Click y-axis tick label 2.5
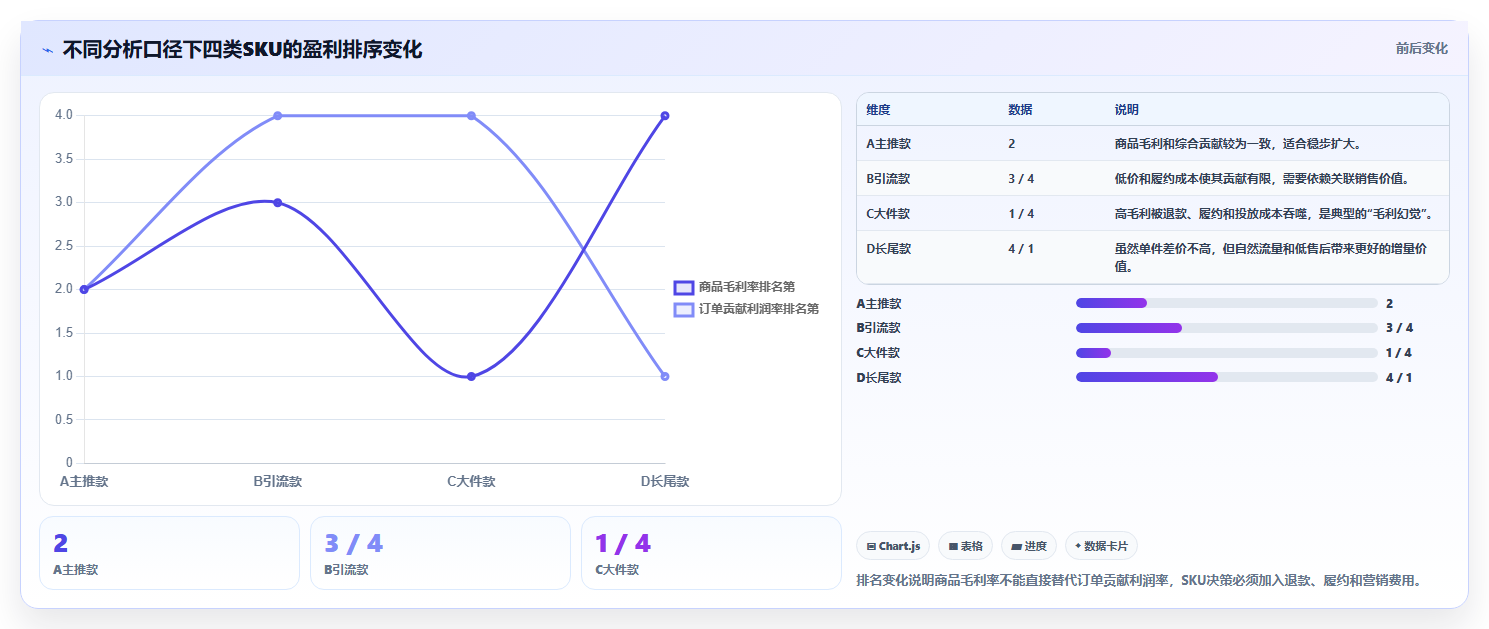This screenshot has width=1489, height=629. (x=64, y=245)
